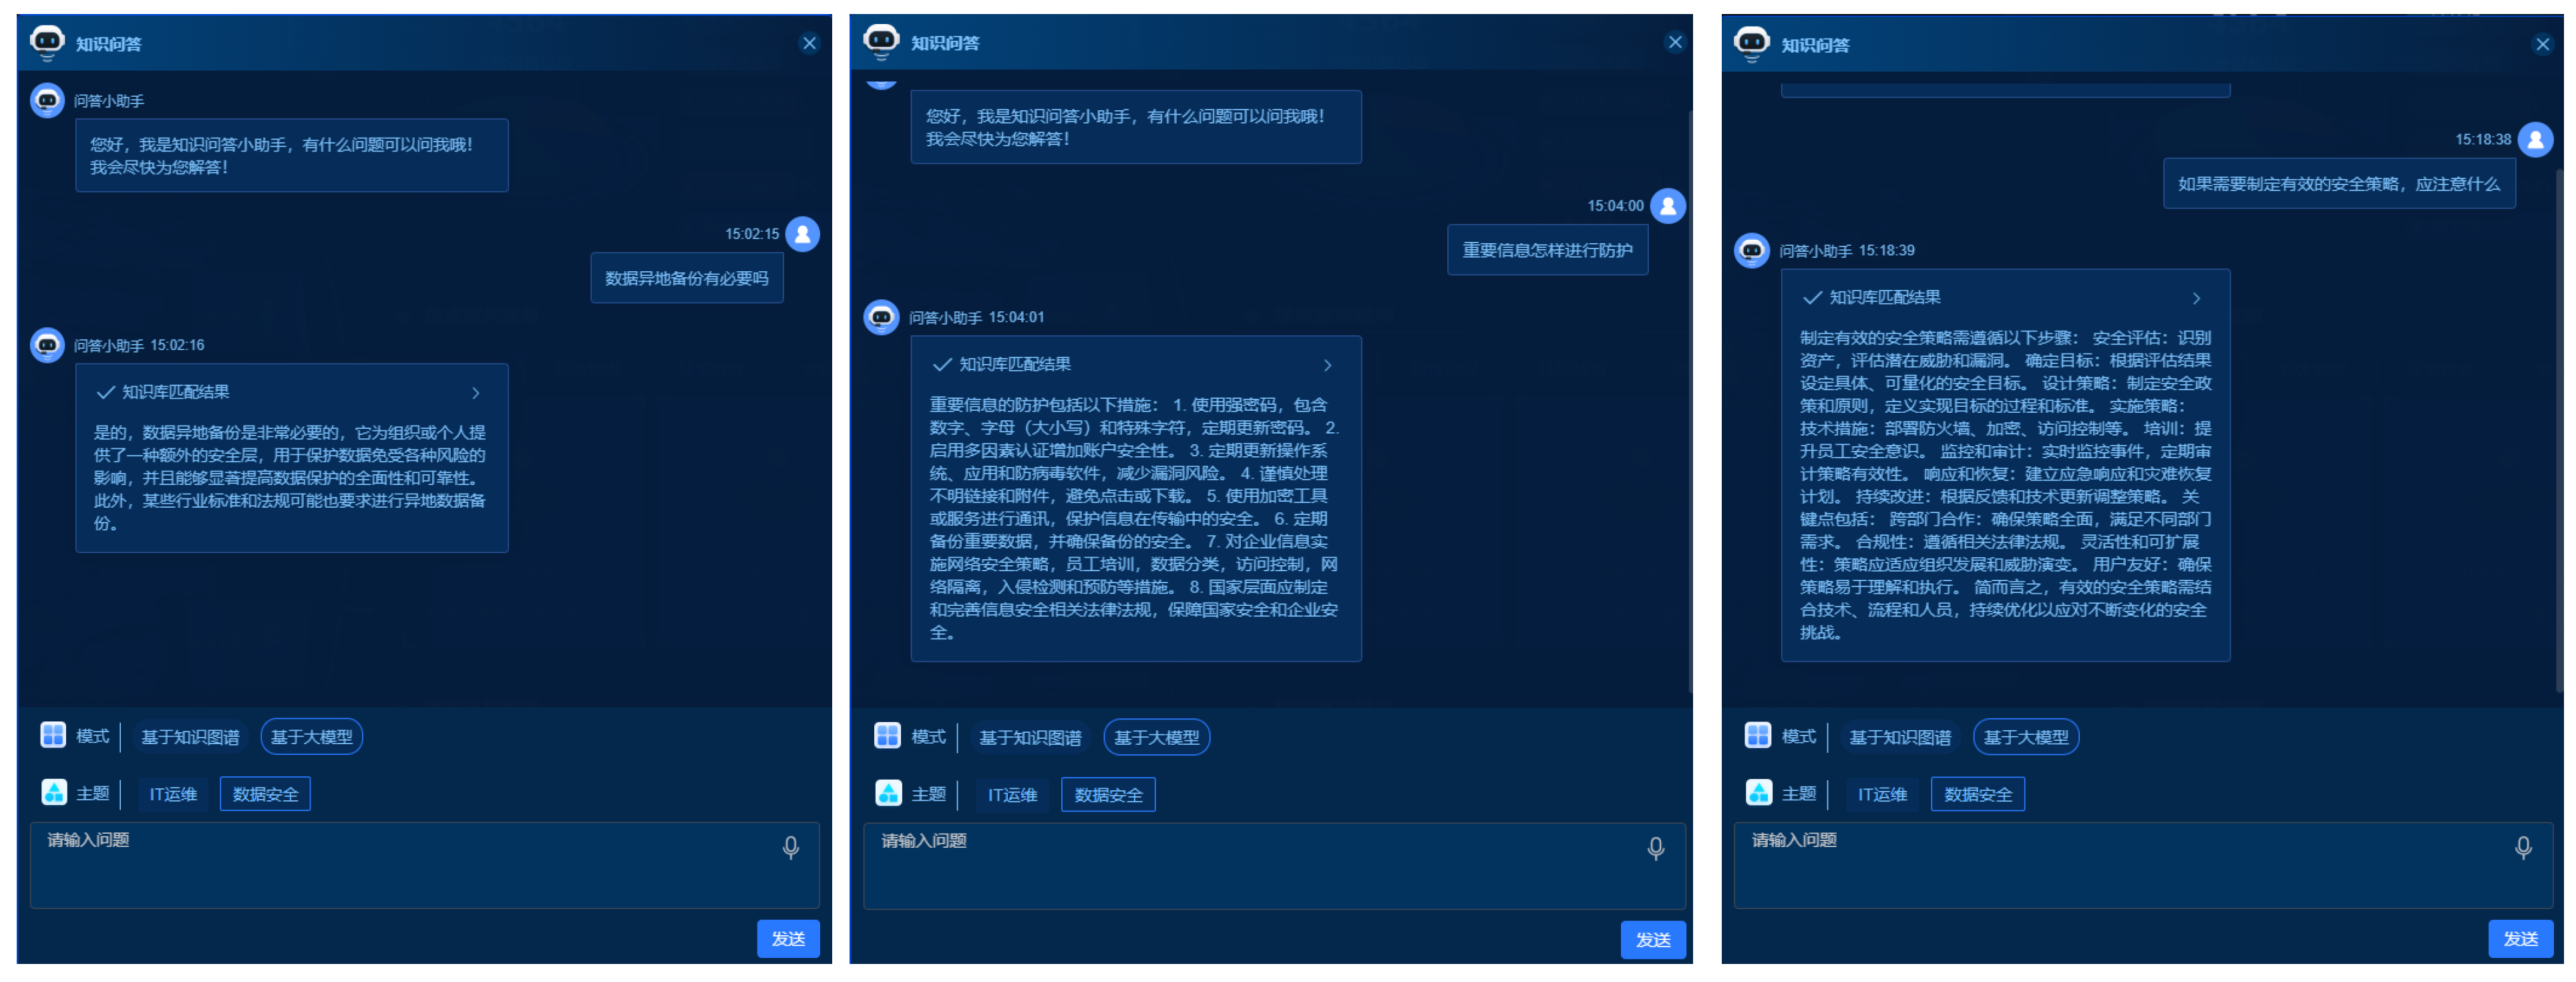Click the 模式 grid icon in the 15:04:00 chat panel
This screenshot has height=982, width=2576.
[887, 736]
